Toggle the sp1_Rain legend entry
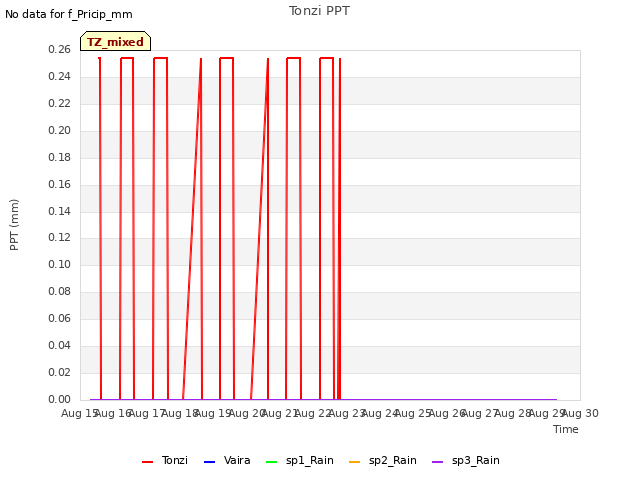 tap(300, 460)
